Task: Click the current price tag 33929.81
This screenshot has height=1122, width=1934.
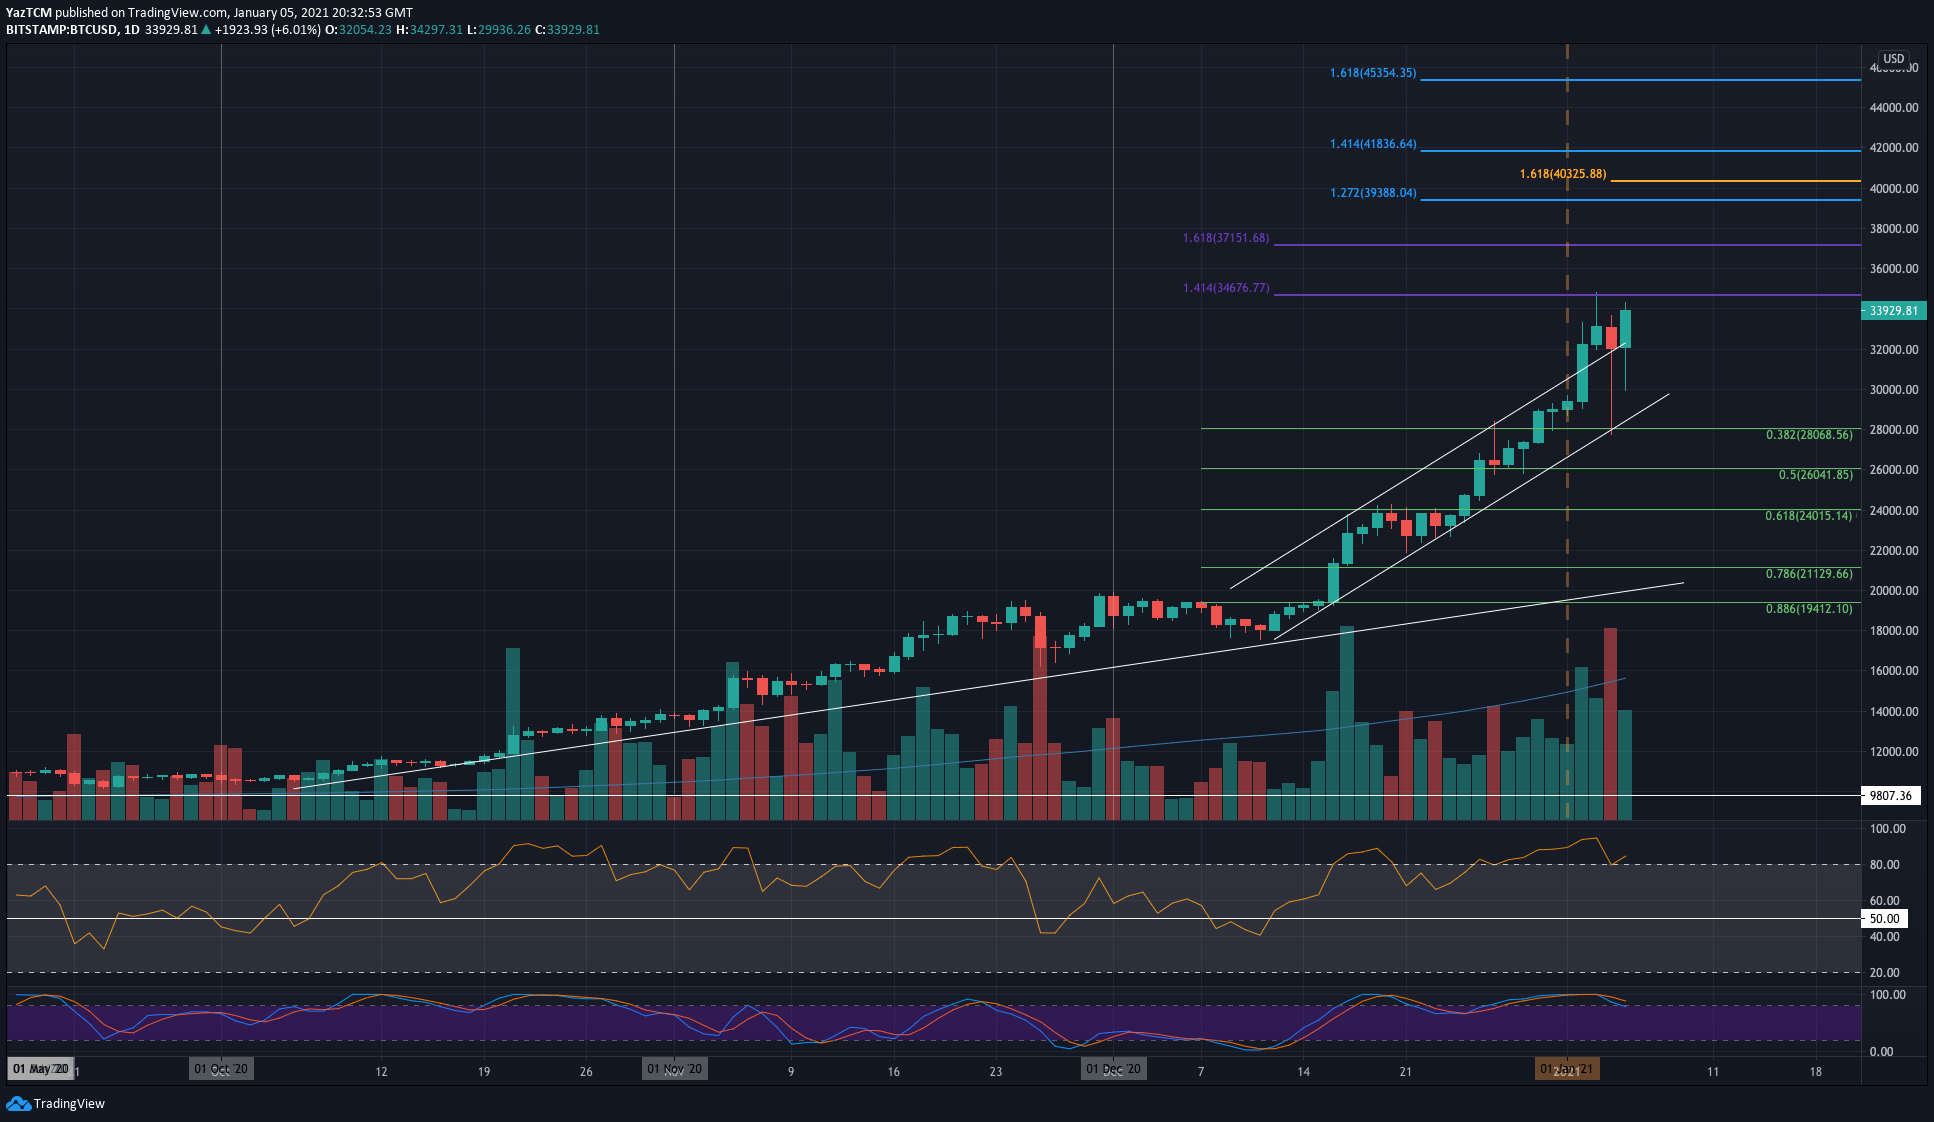Action: point(1893,311)
